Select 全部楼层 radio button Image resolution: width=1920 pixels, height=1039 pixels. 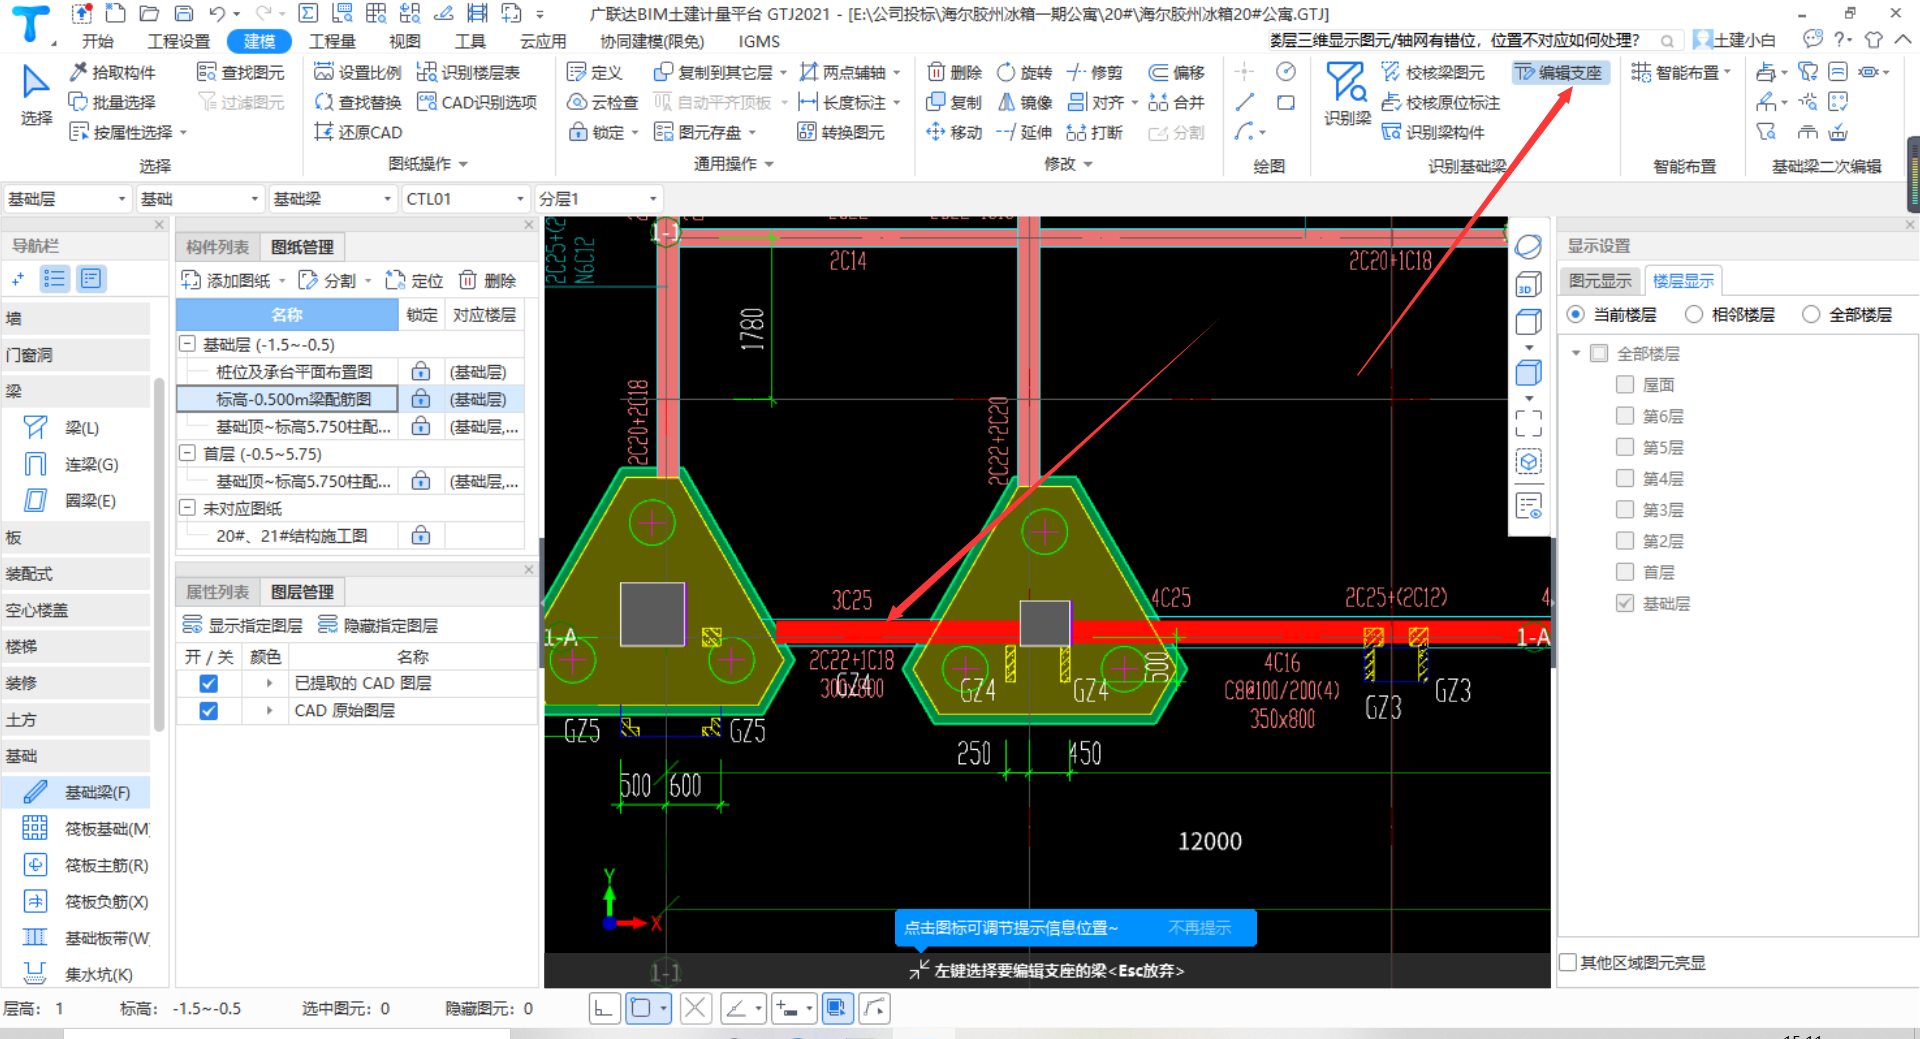(1811, 314)
